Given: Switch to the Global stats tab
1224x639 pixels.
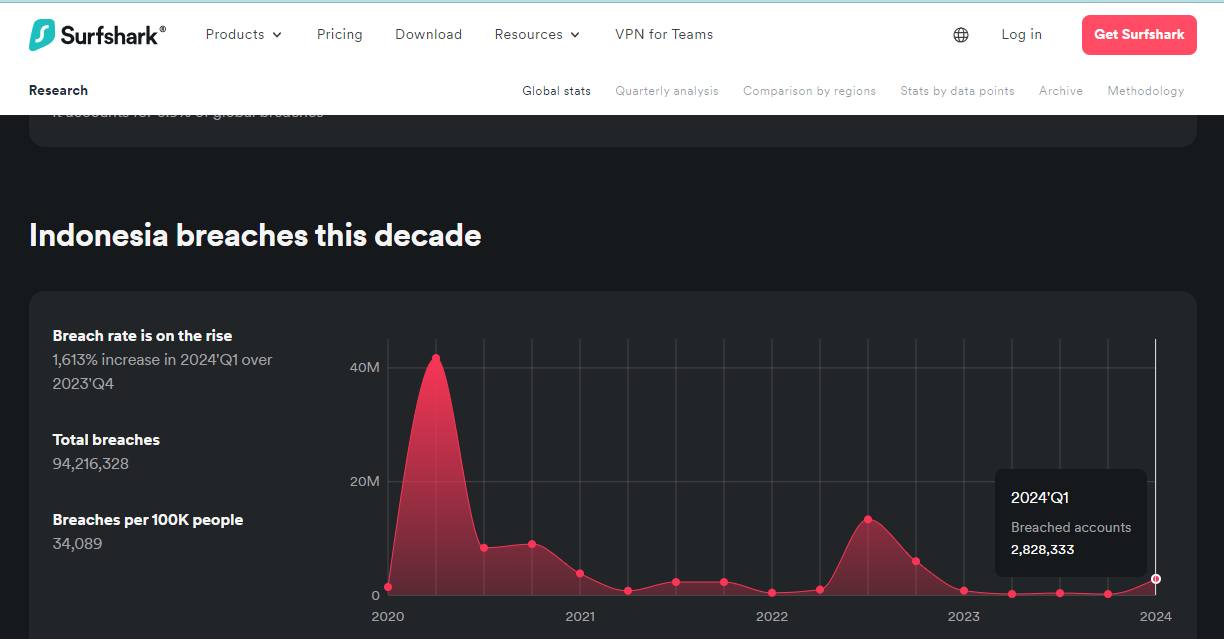Looking at the screenshot, I should pos(556,91).
